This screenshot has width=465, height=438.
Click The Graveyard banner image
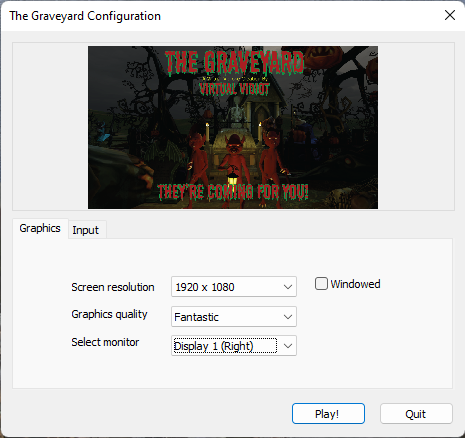233,127
